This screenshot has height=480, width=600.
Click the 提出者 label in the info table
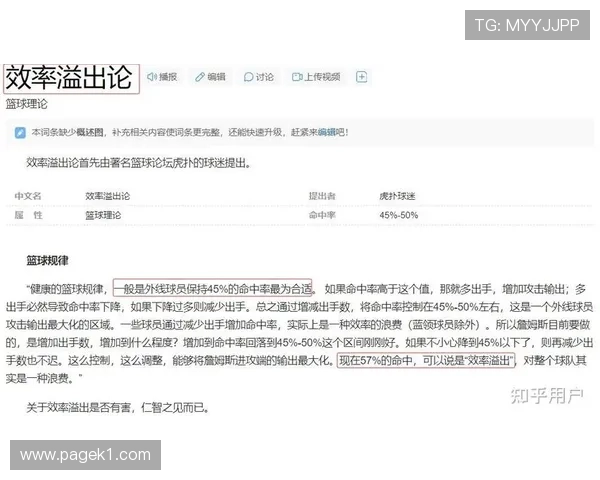(x=322, y=196)
